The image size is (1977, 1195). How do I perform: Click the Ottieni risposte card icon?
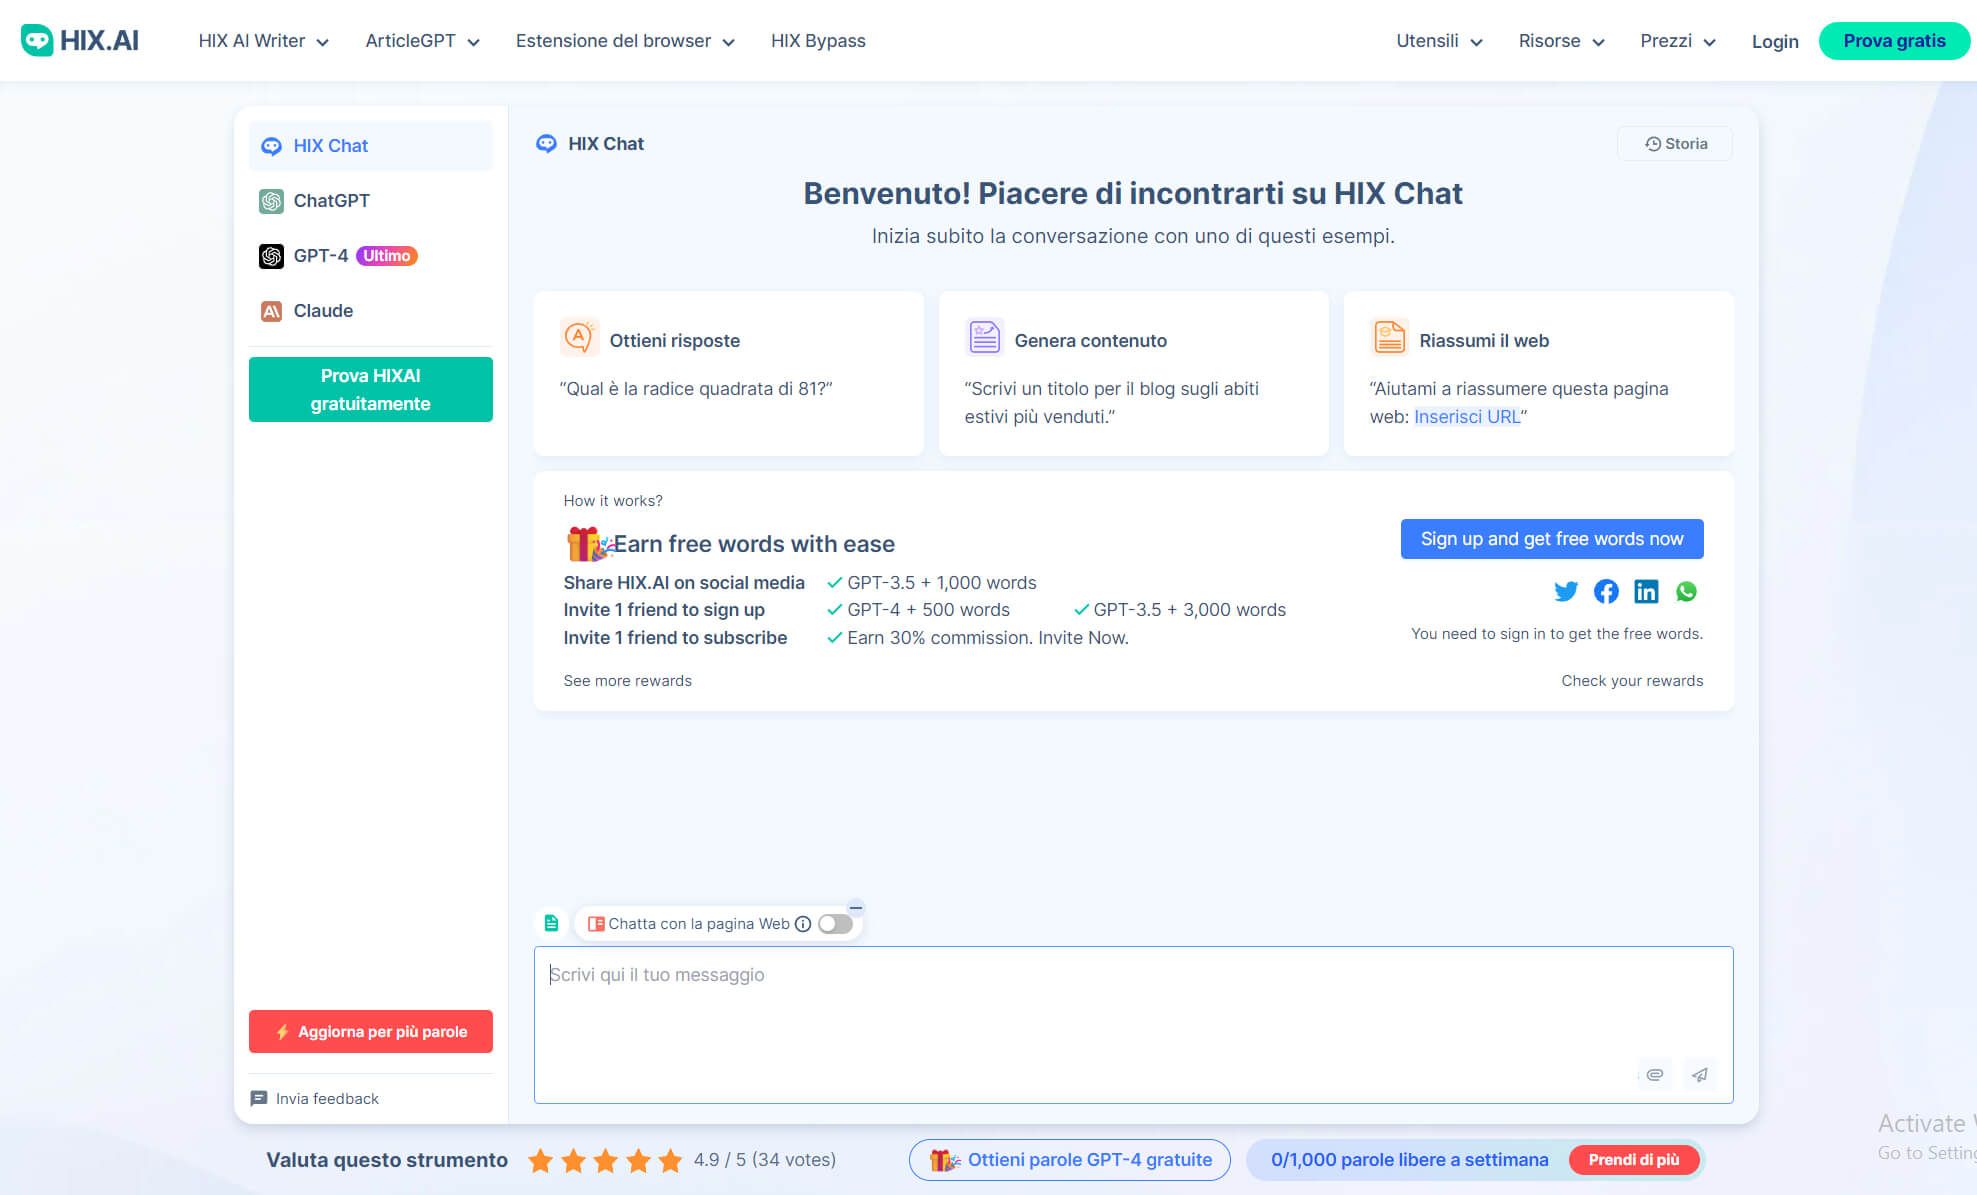click(x=579, y=338)
